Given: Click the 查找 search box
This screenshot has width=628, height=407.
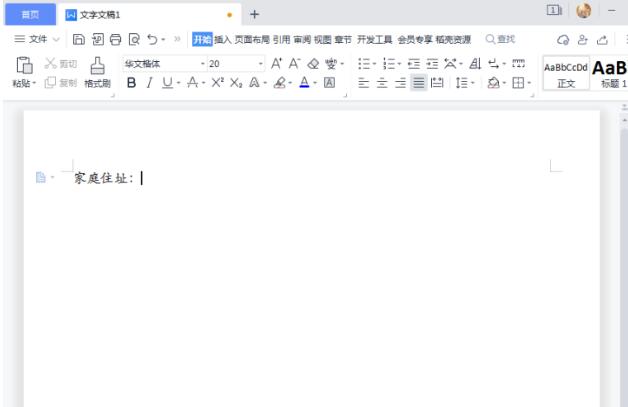Looking at the screenshot, I should 501,39.
